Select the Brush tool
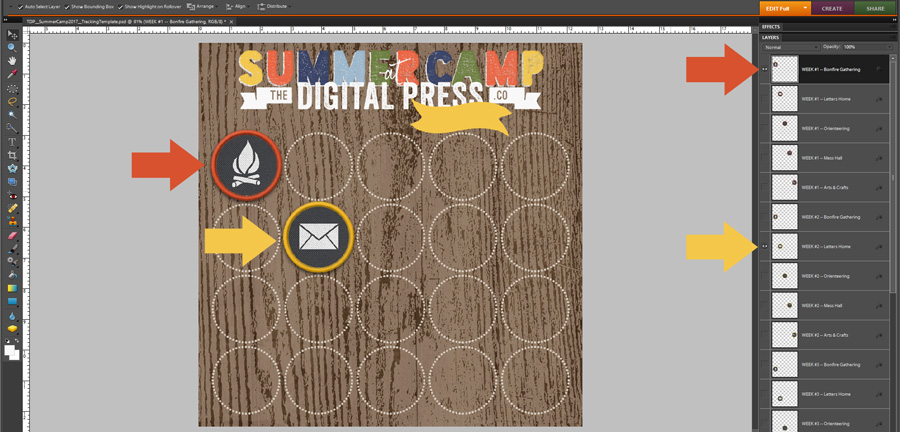The width and height of the screenshot is (900, 432). [x=12, y=248]
